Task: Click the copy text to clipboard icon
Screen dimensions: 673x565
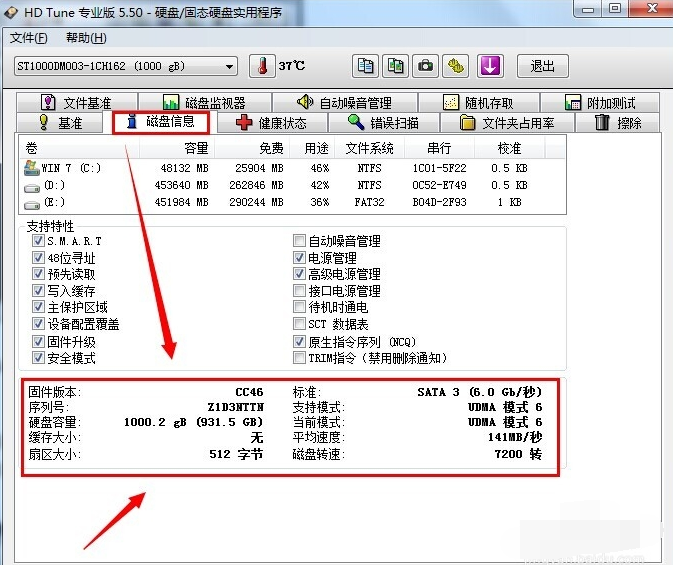Action: pyautogui.click(x=366, y=66)
